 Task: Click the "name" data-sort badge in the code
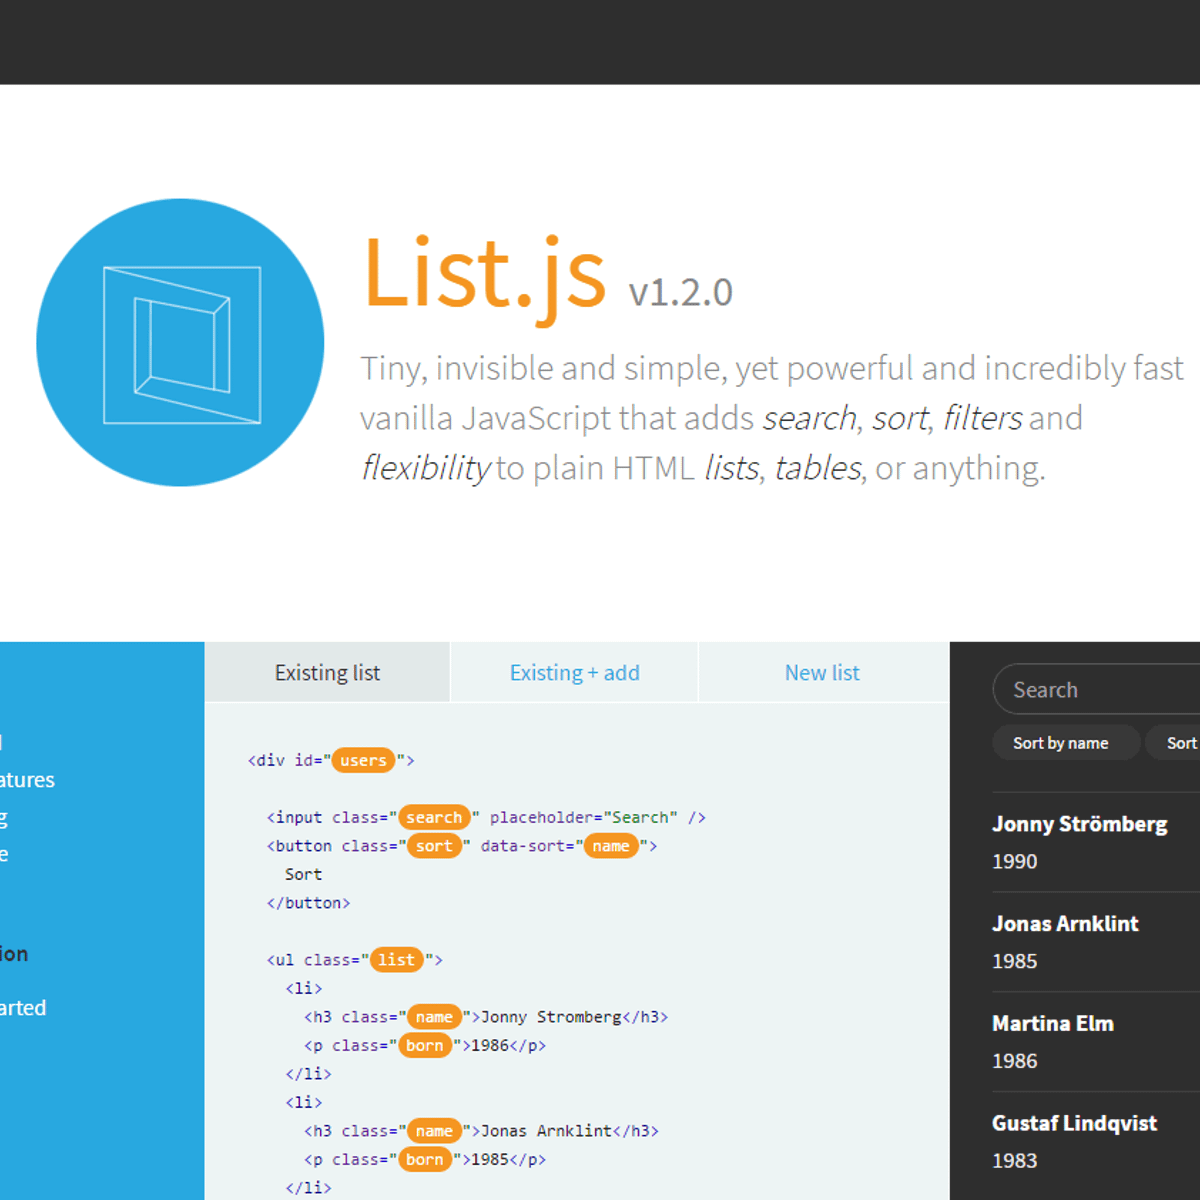point(611,846)
